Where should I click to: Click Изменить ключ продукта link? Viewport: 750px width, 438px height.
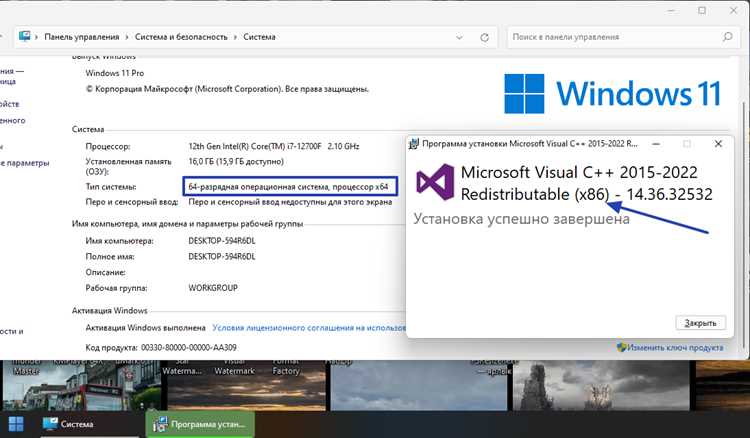pos(675,348)
